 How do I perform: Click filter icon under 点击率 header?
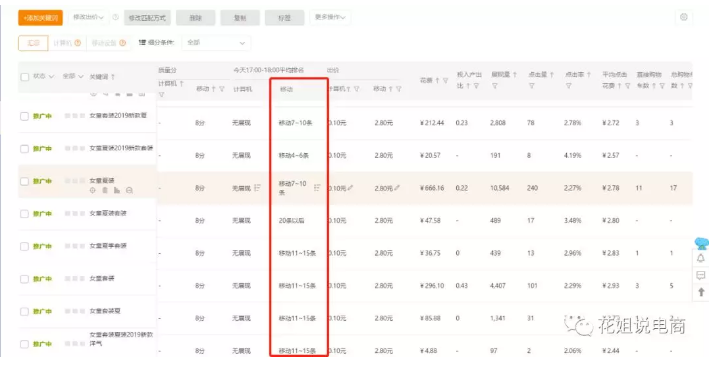click(x=568, y=86)
